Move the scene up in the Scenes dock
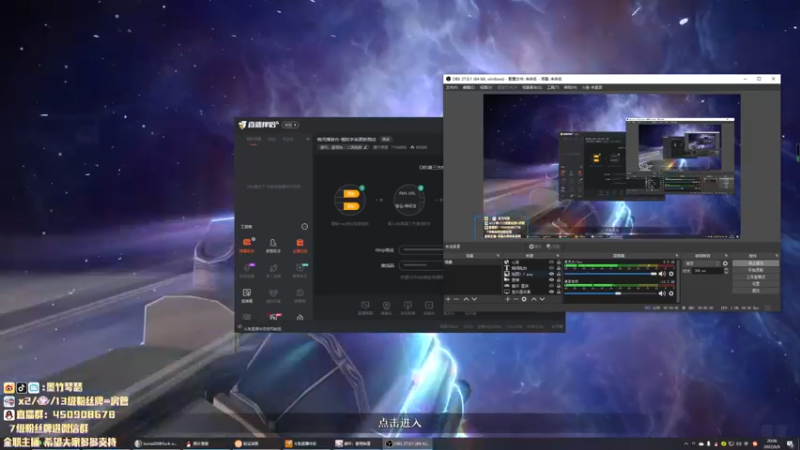This screenshot has height=450, width=800. click(466, 299)
